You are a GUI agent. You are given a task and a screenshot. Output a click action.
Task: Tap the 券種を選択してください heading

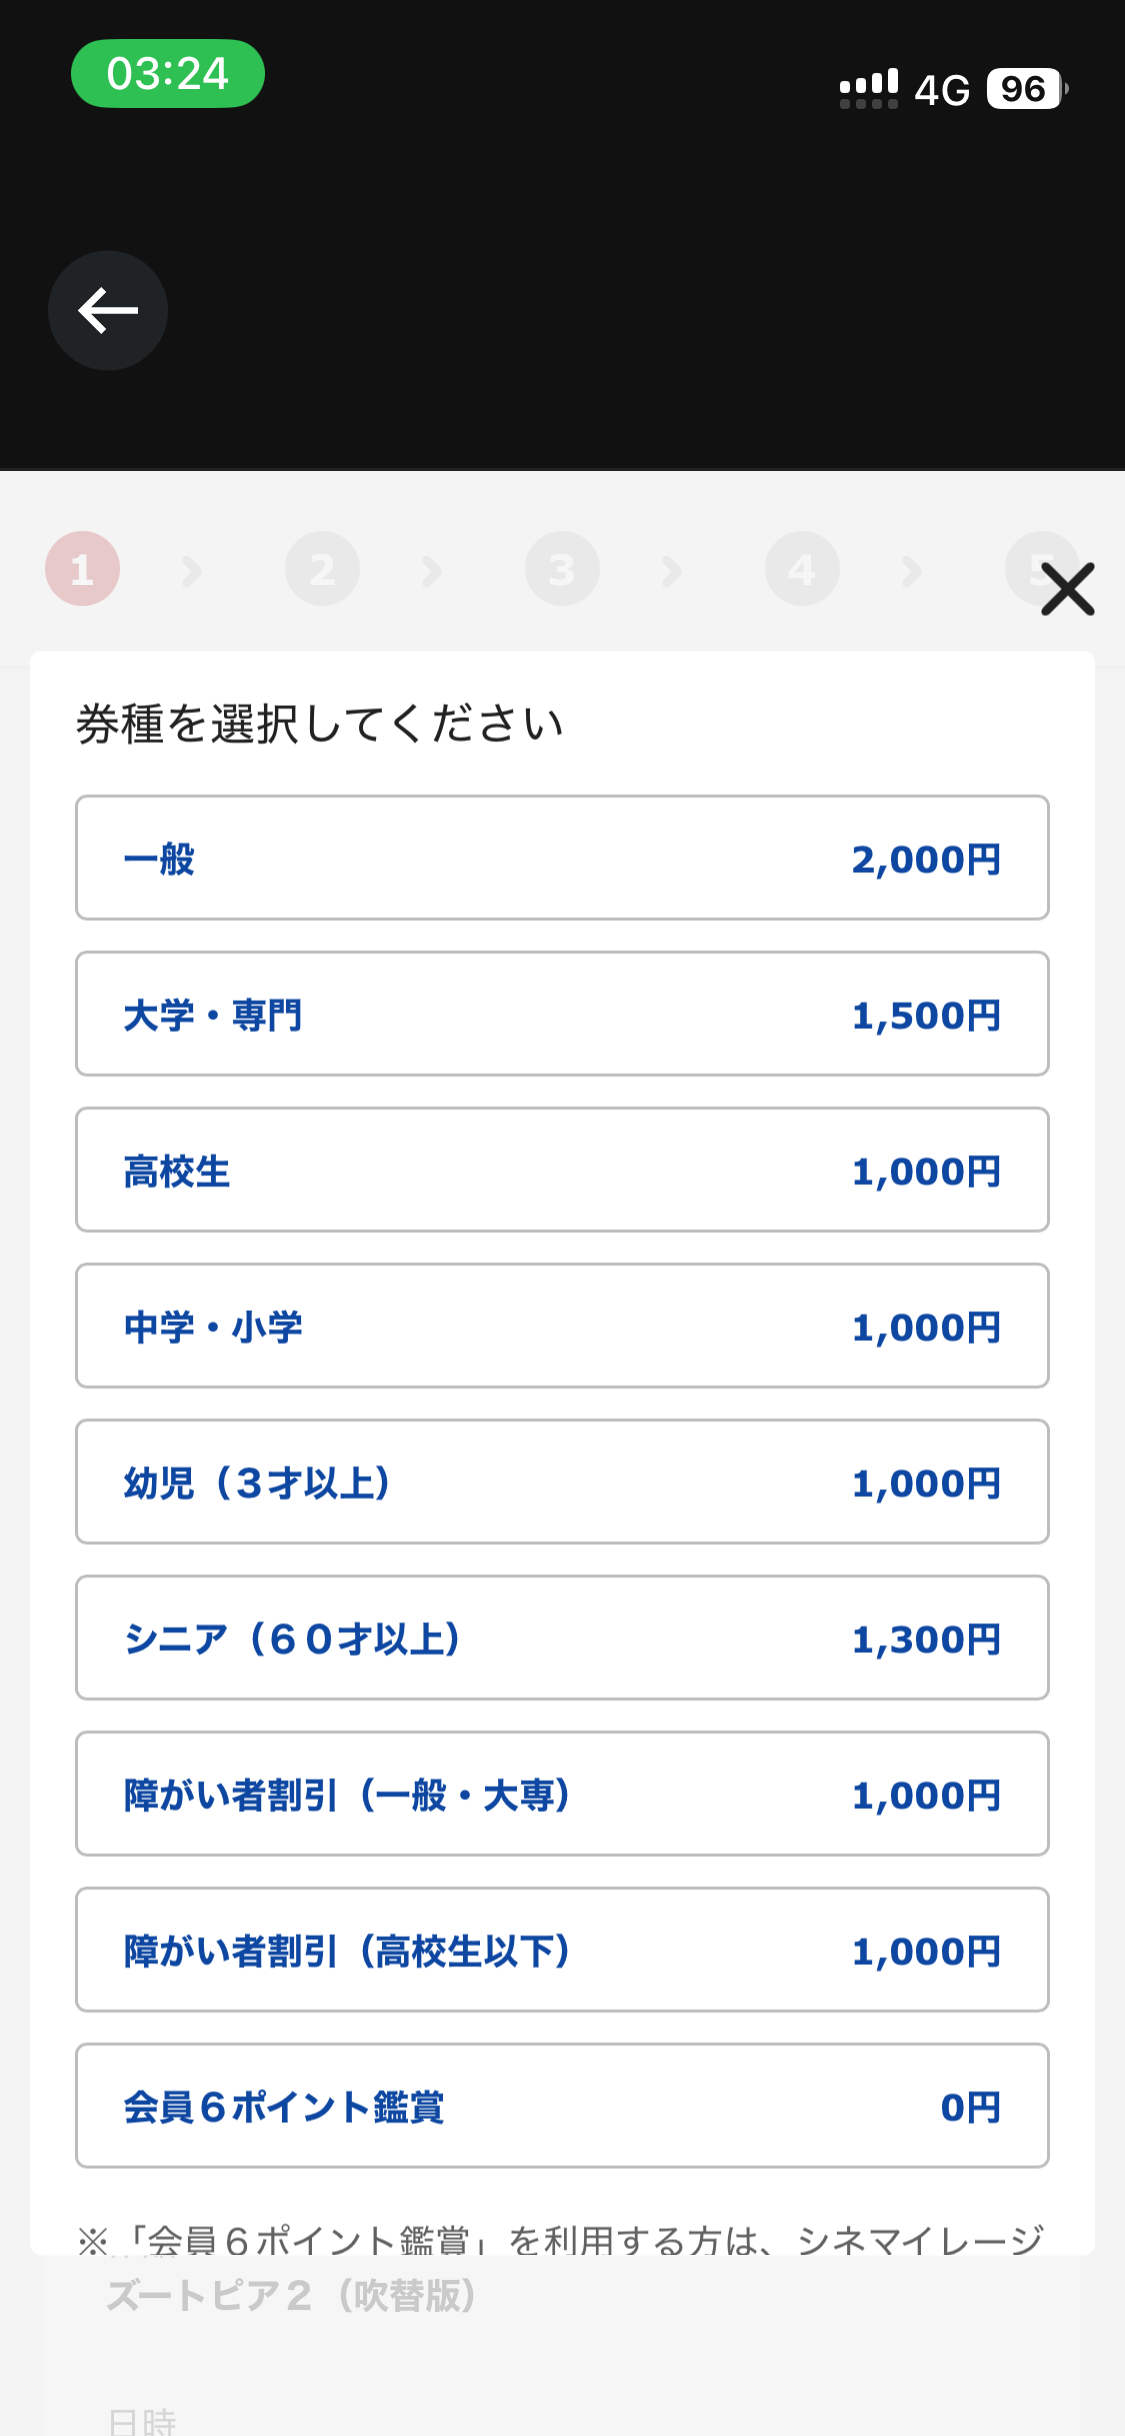pyautogui.click(x=320, y=724)
